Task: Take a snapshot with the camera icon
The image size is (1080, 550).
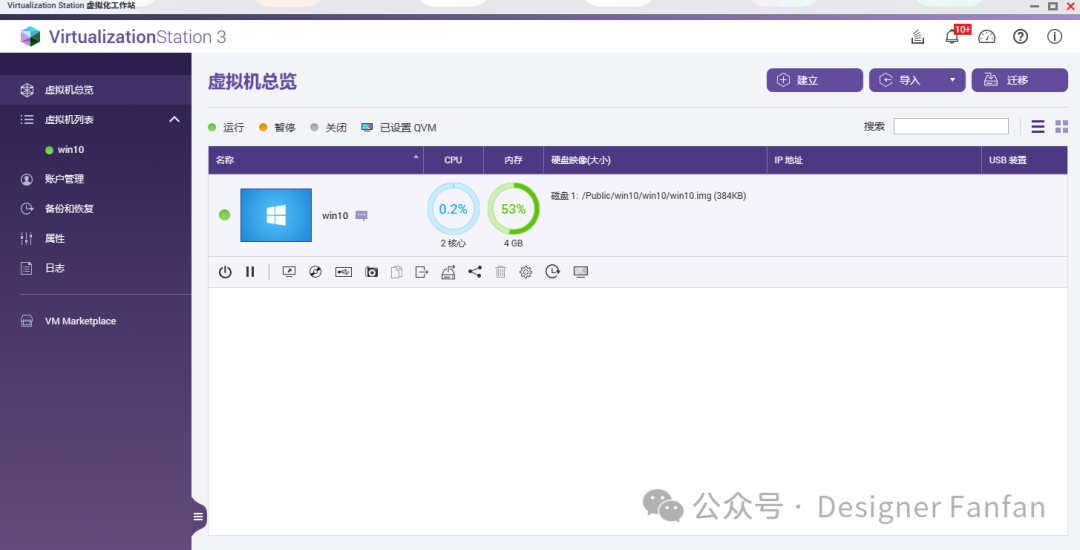Action: 372,272
